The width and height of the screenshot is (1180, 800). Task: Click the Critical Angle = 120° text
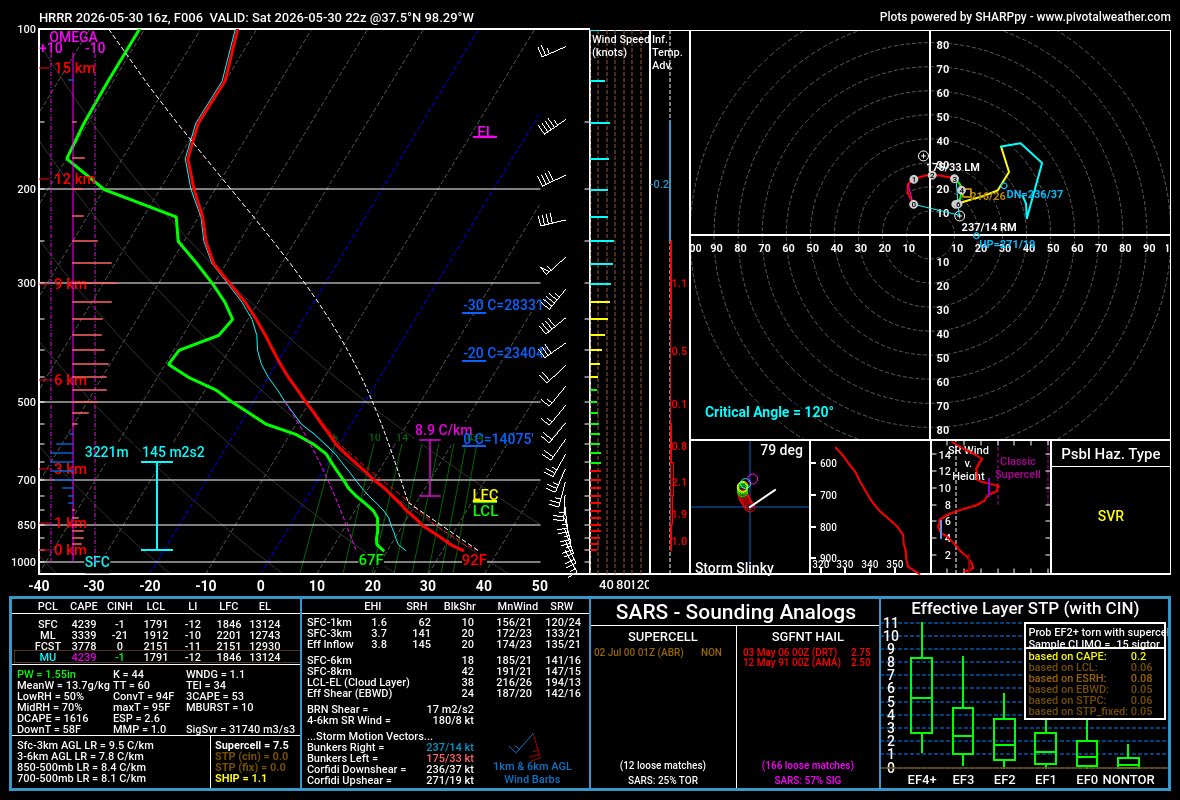(x=769, y=412)
